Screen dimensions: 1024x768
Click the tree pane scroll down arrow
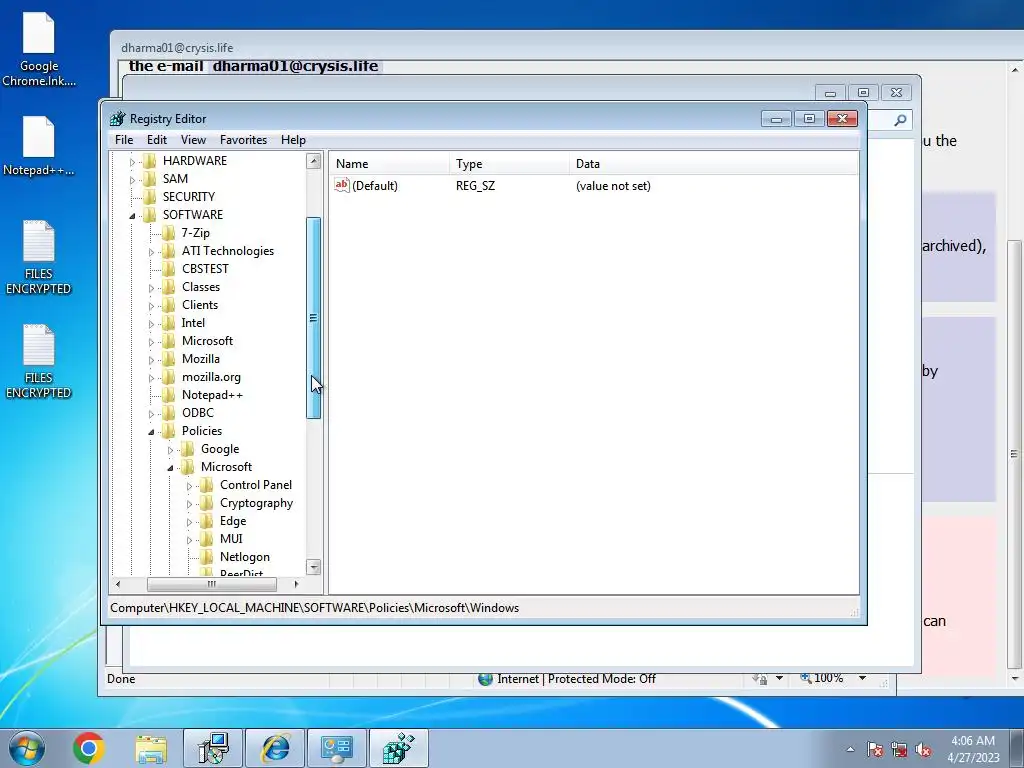point(313,567)
